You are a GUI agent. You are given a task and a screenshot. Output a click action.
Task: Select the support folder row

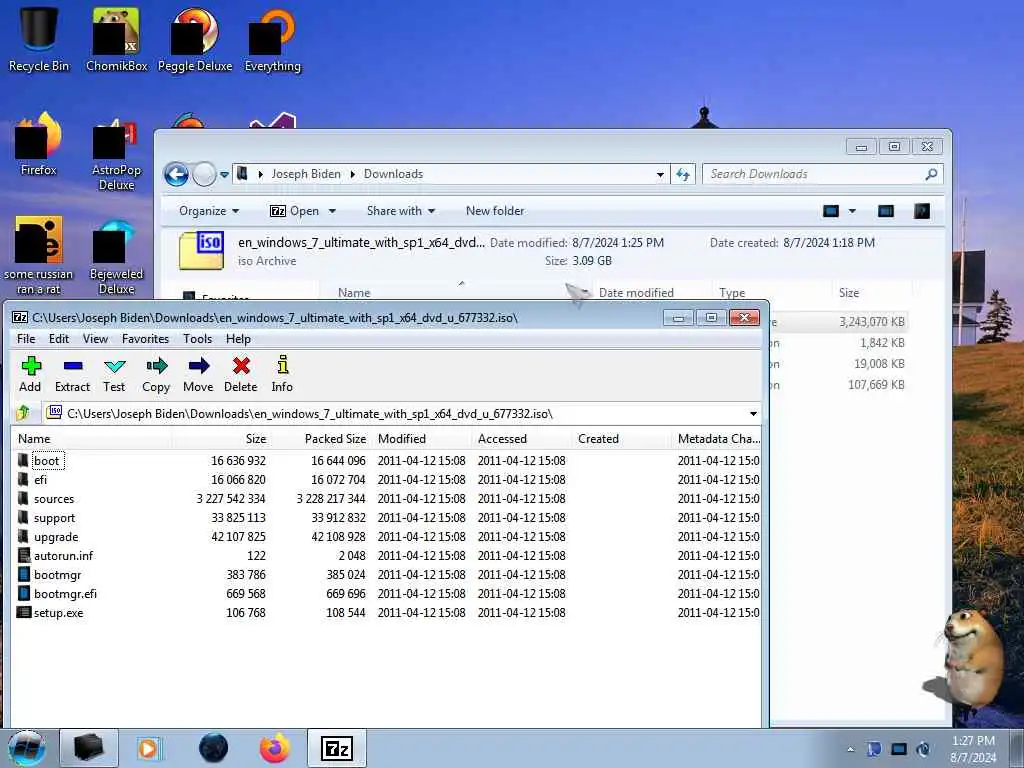click(x=387, y=517)
